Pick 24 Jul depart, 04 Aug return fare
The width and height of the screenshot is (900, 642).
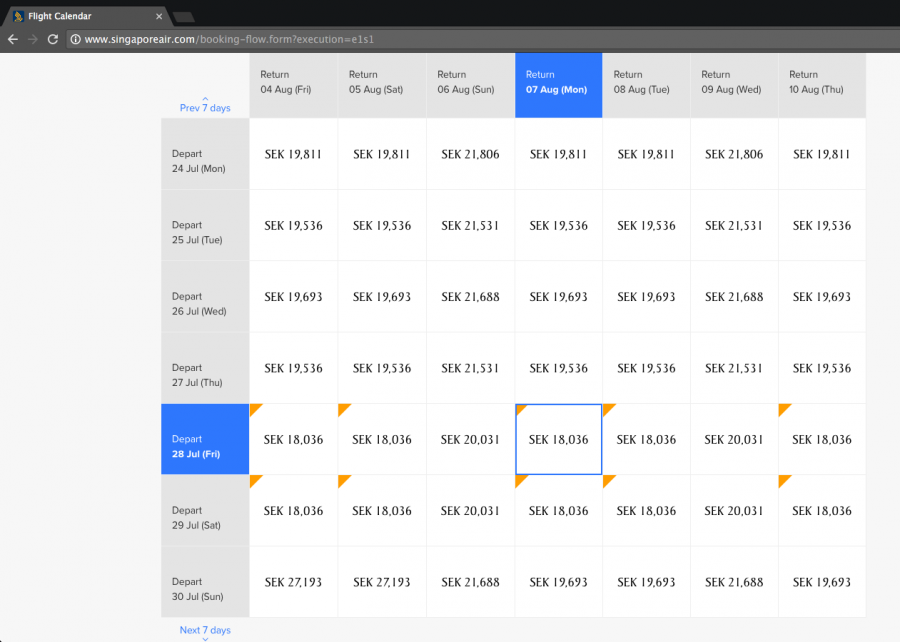[x=293, y=154]
